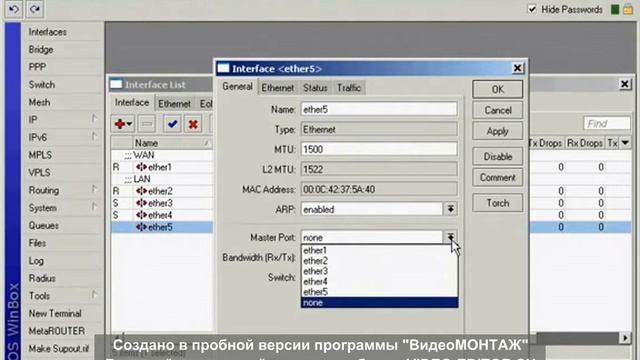The height and width of the screenshot is (360, 640).
Task: Open VPLS in the sidebar
Action: (x=39, y=173)
